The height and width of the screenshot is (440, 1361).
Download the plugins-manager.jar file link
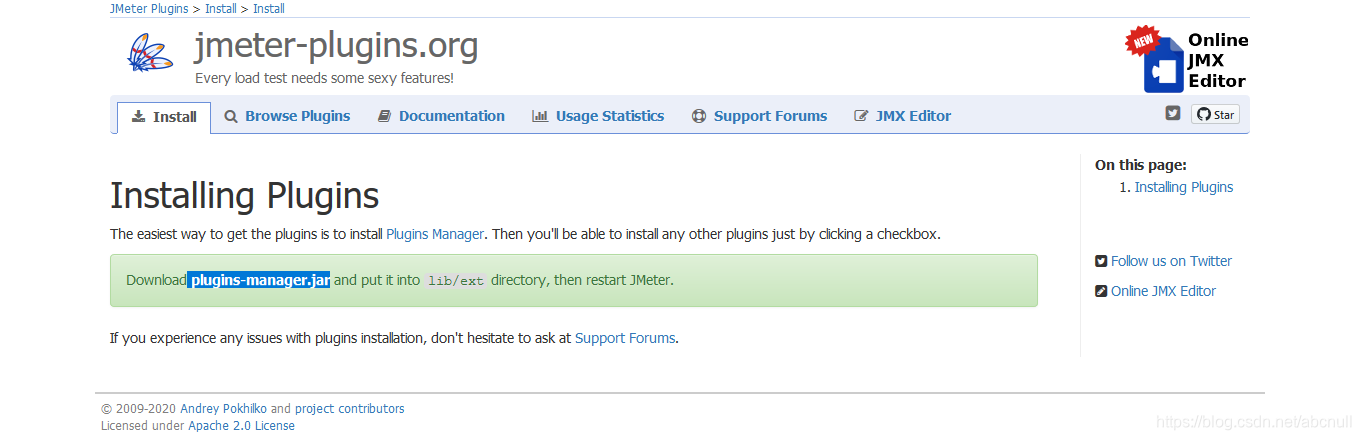[259, 280]
